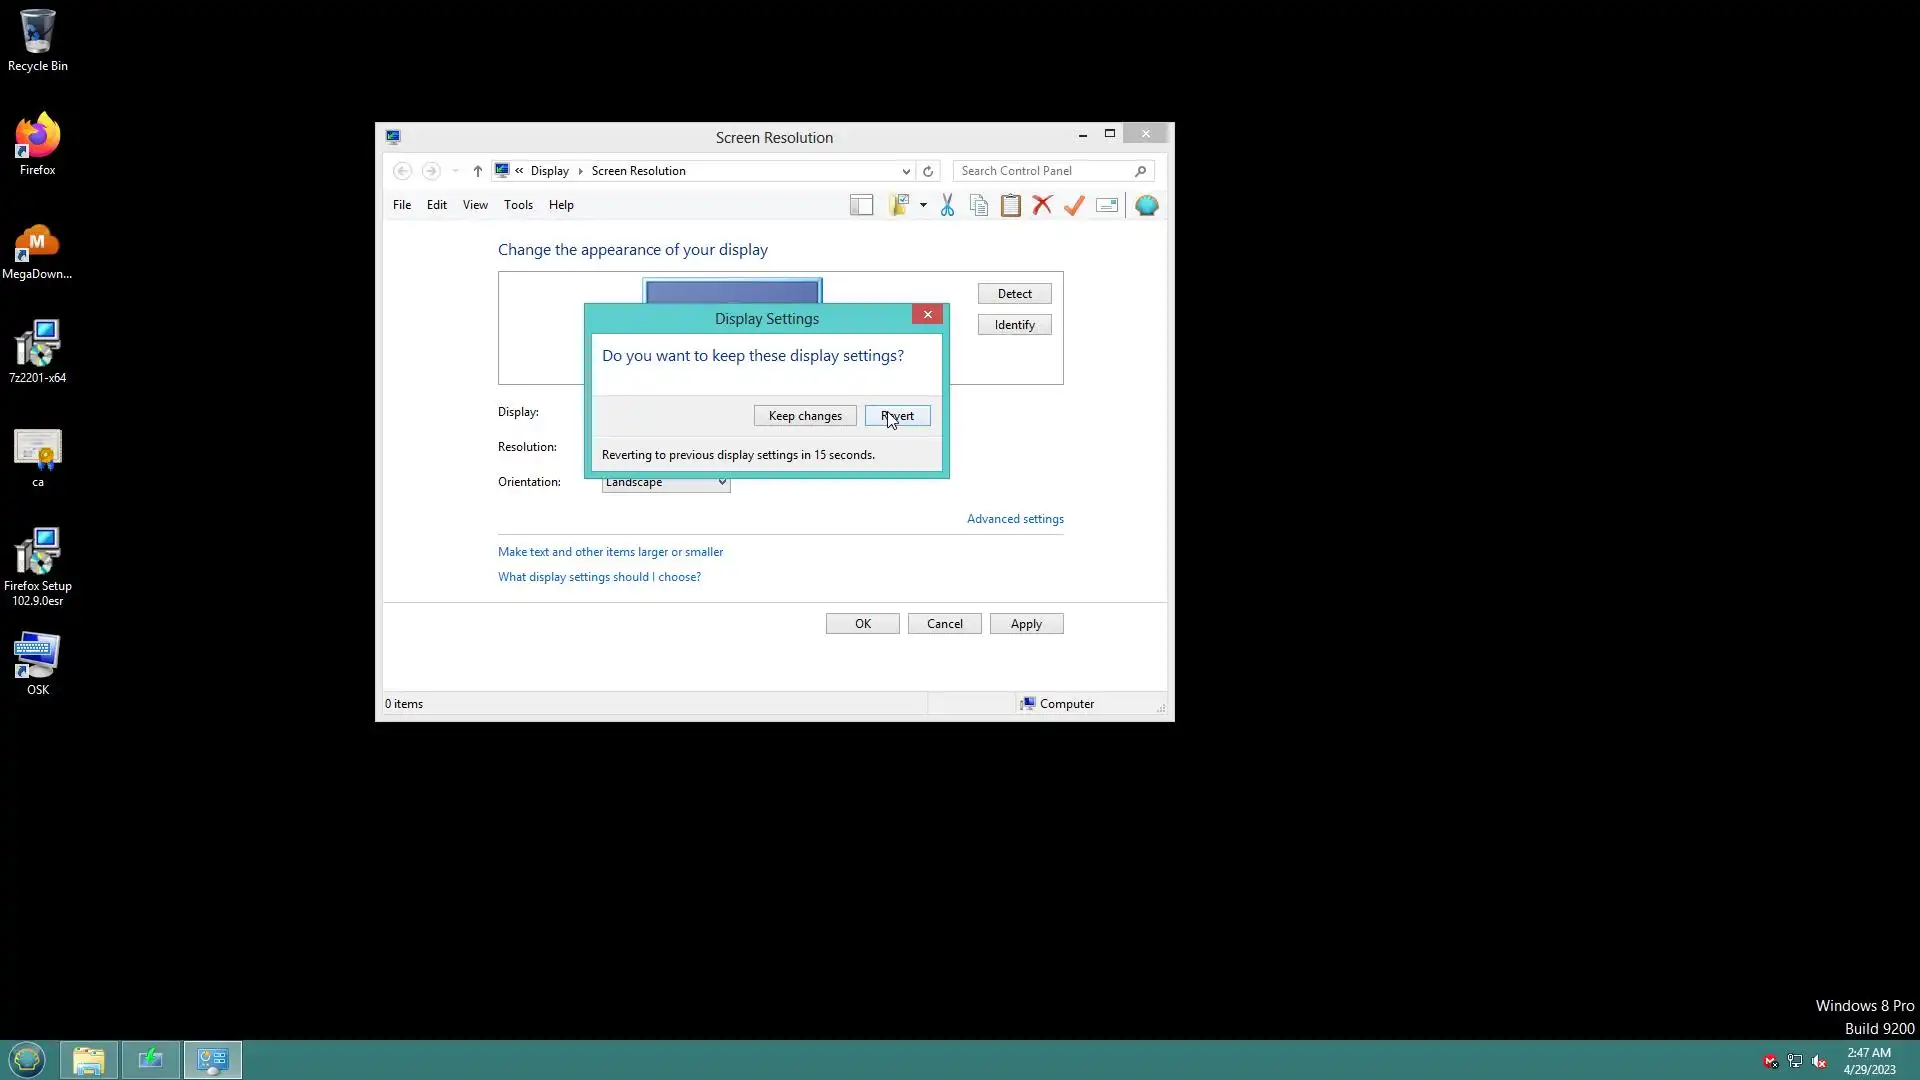Open the folder options dropdown arrow
1920x1080 pixels.
click(923, 205)
